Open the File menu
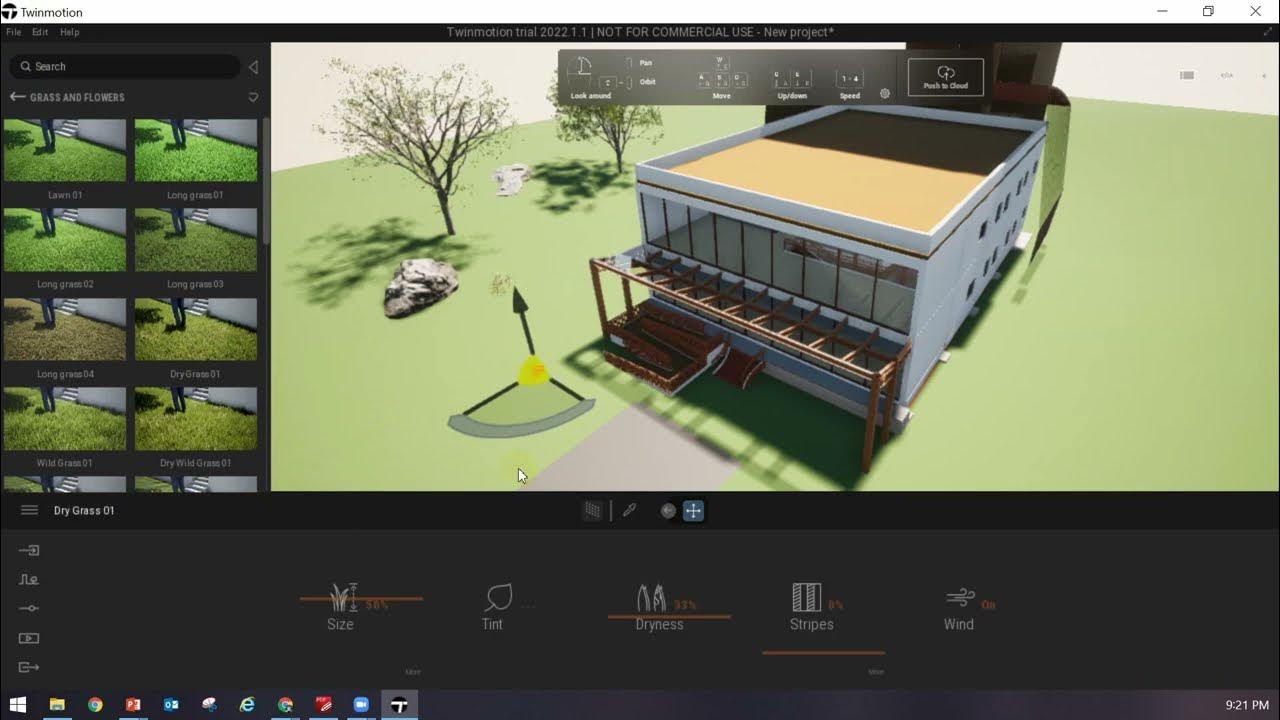Viewport: 1280px width, 720px height. [14, 32]
